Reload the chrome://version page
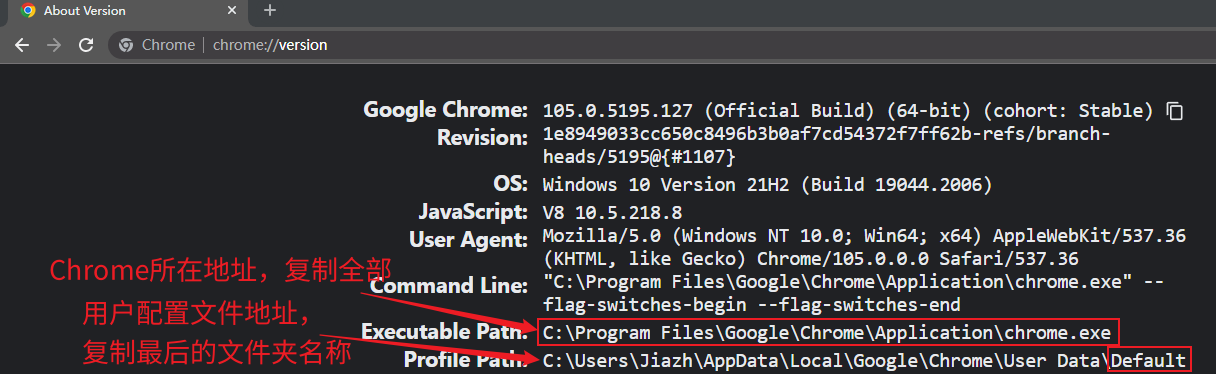 pos(86,45)
